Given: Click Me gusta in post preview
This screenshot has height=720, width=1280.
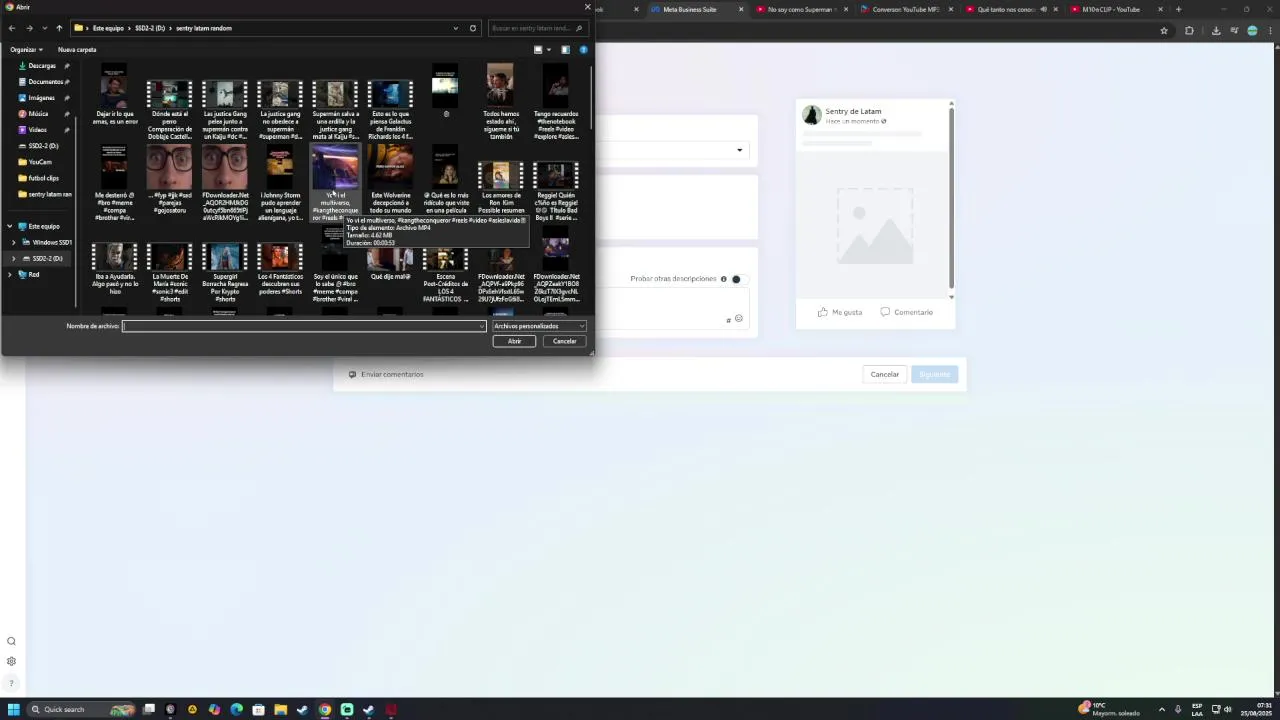Looking at the screenshot, I should pyautogui.click(x=840, y=312).
